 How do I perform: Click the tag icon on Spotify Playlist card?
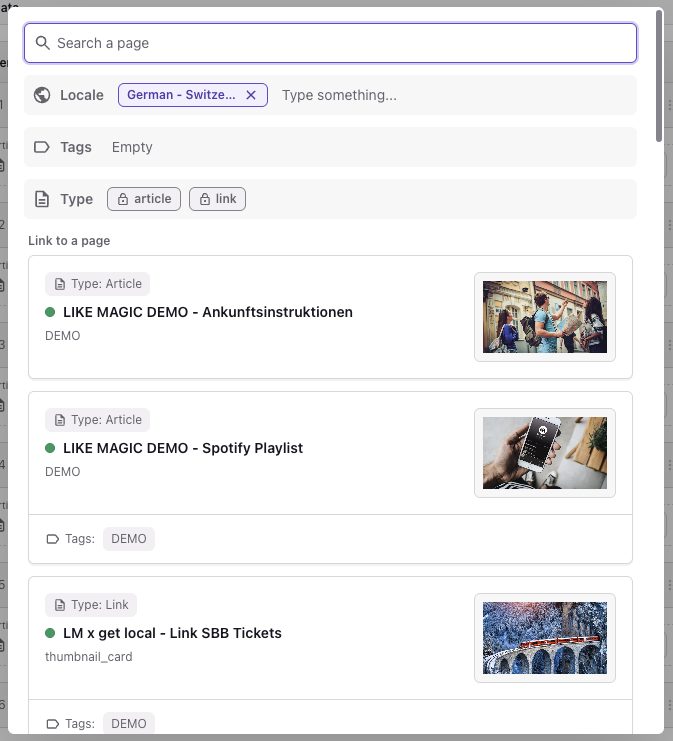(x=52, y=539)
